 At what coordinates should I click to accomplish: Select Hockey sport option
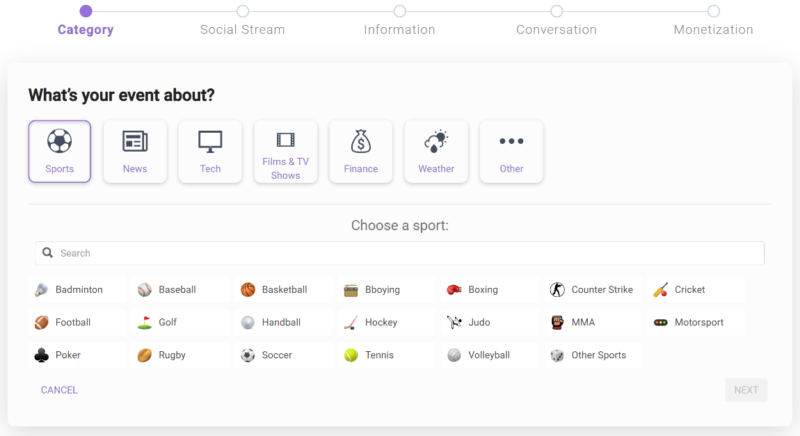tap(386, 322)
